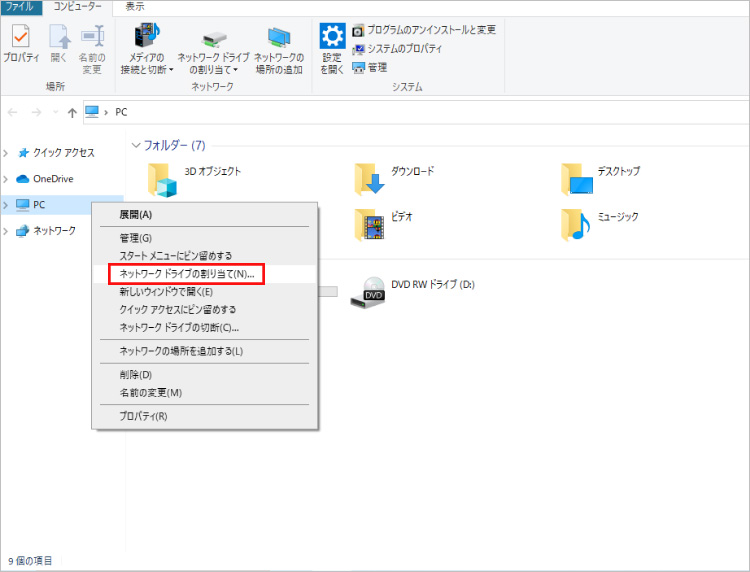
Task: Select the Videos (ビデオ) folder
Action: [384, 224]
